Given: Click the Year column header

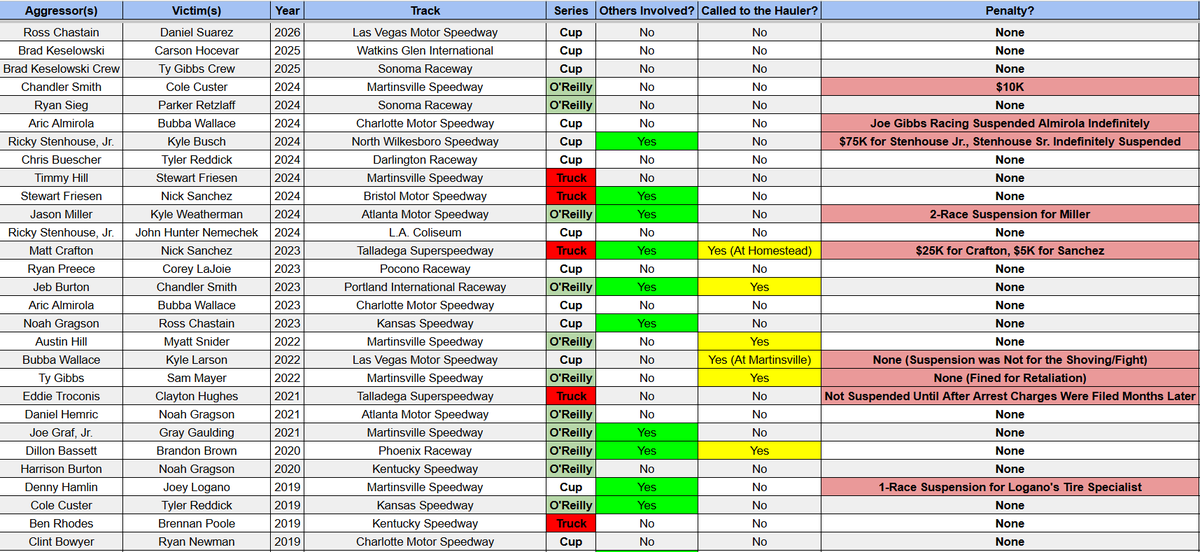Looking at the screenshot, I should click(285, 11).
